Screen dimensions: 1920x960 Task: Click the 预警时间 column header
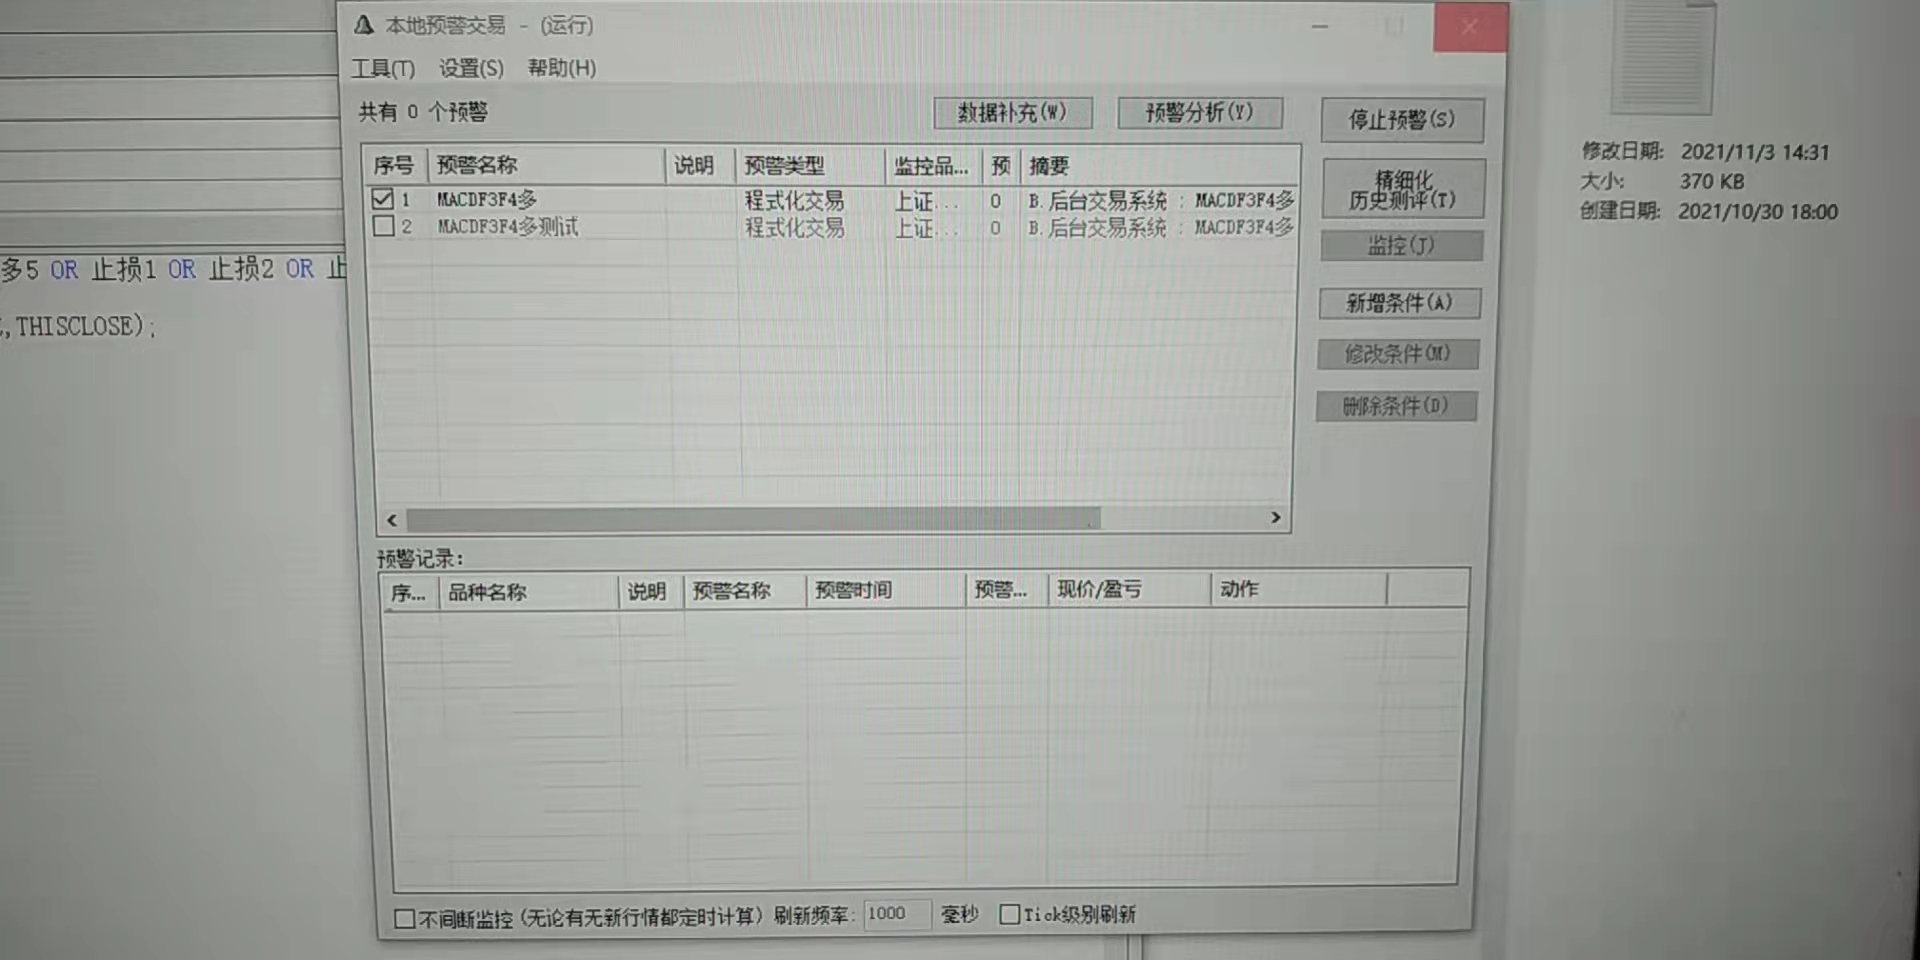click(x=885, y=590)
